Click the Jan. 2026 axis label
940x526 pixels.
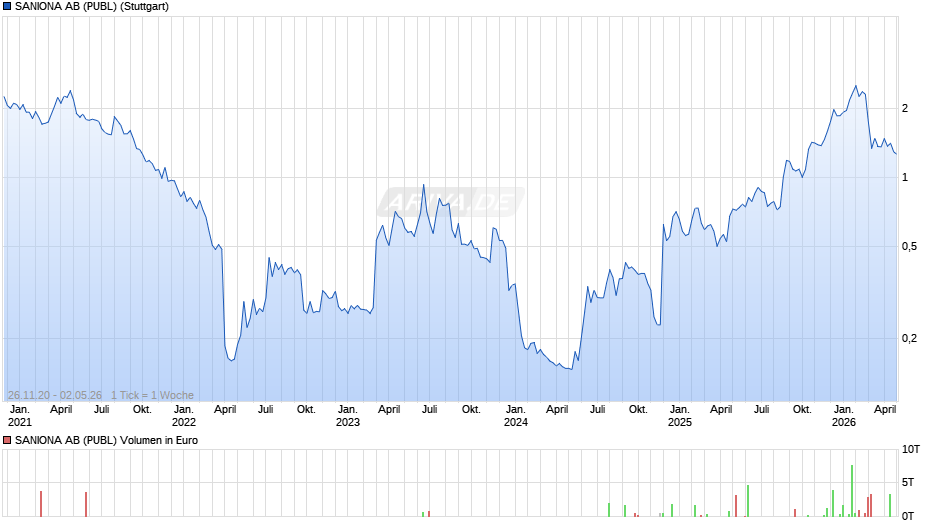[x=843, y=416]
